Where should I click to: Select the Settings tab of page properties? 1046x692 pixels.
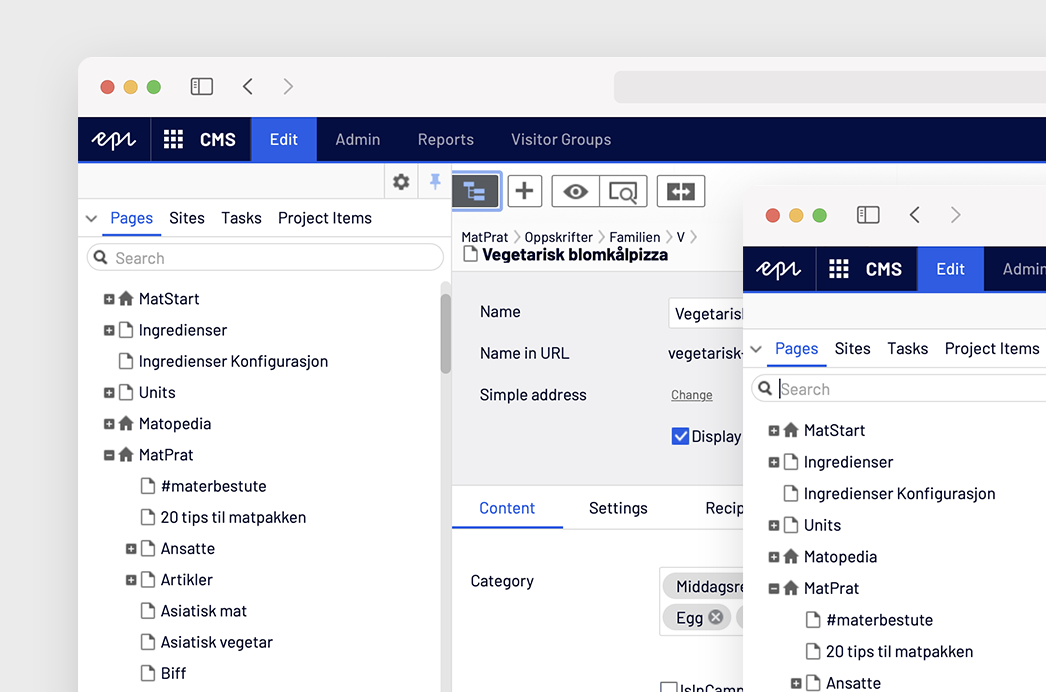(x=618, y=508)
